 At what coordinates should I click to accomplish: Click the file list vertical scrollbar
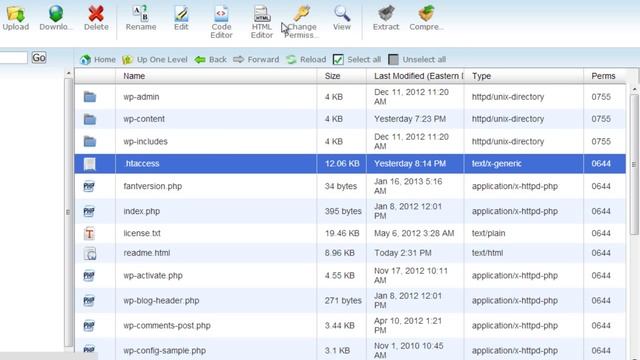point(634,164)
